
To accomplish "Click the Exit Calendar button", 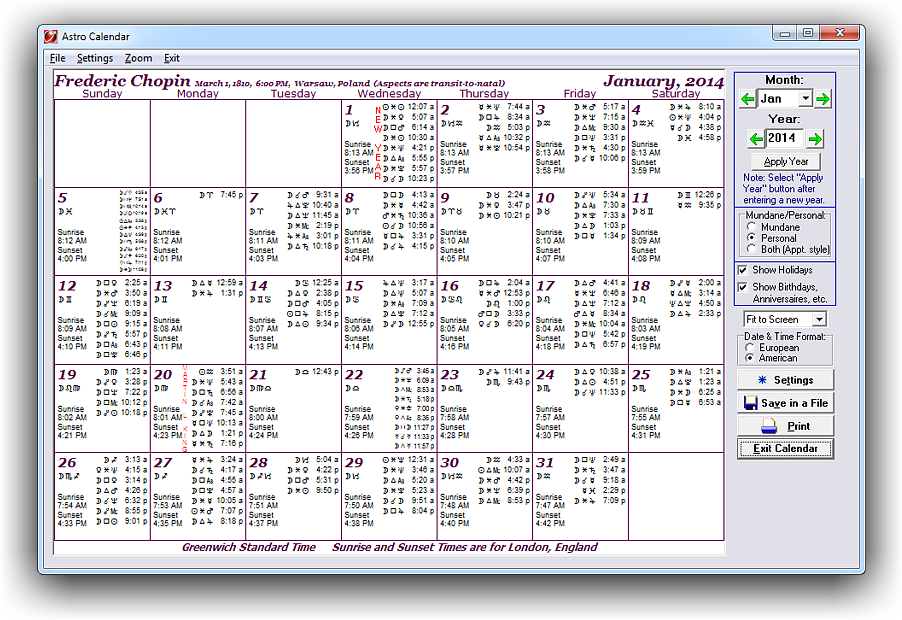I will [785, 449].
